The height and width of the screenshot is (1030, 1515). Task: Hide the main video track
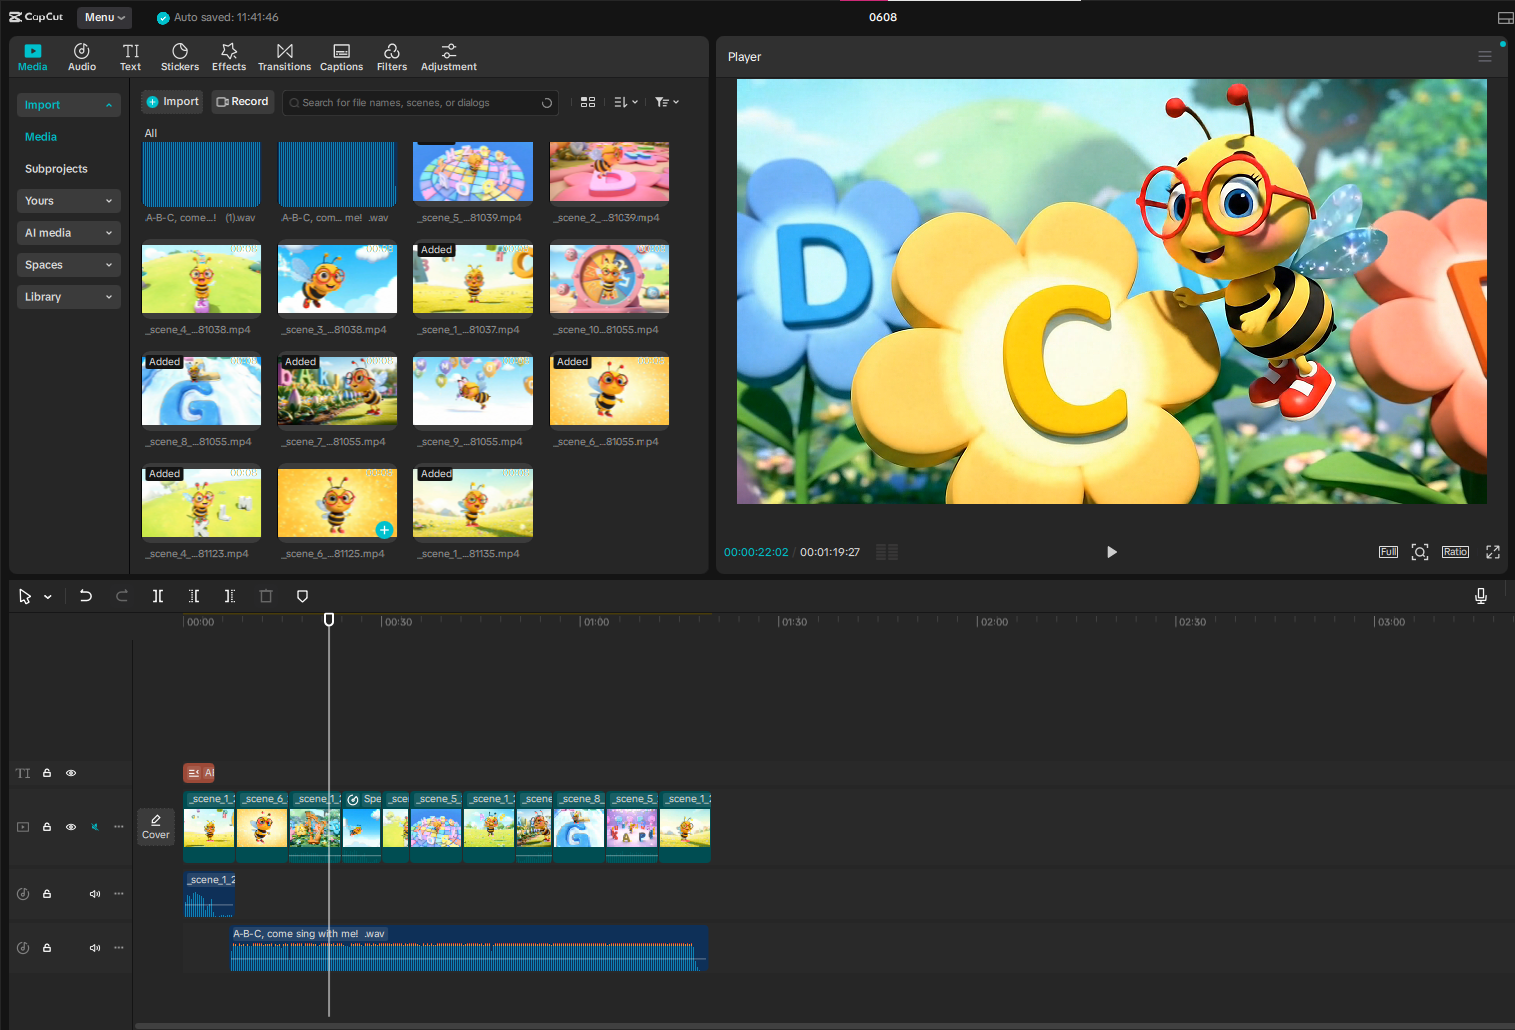coord(71,827)
